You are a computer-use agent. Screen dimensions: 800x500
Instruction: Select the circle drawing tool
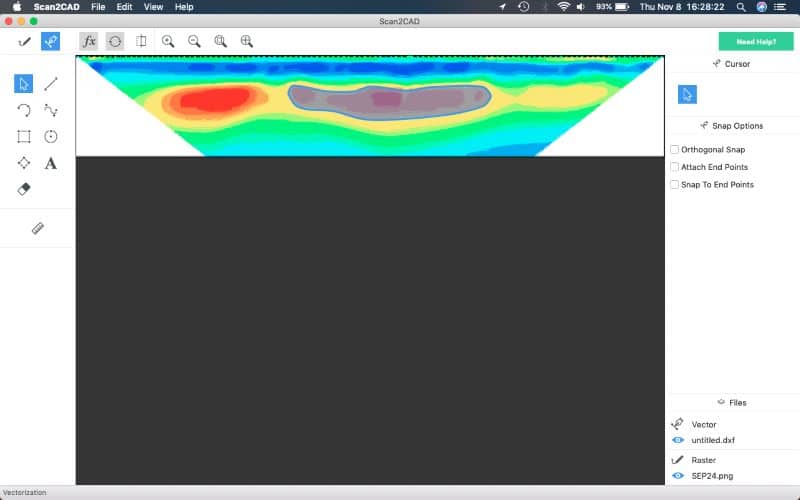point(51,137)
